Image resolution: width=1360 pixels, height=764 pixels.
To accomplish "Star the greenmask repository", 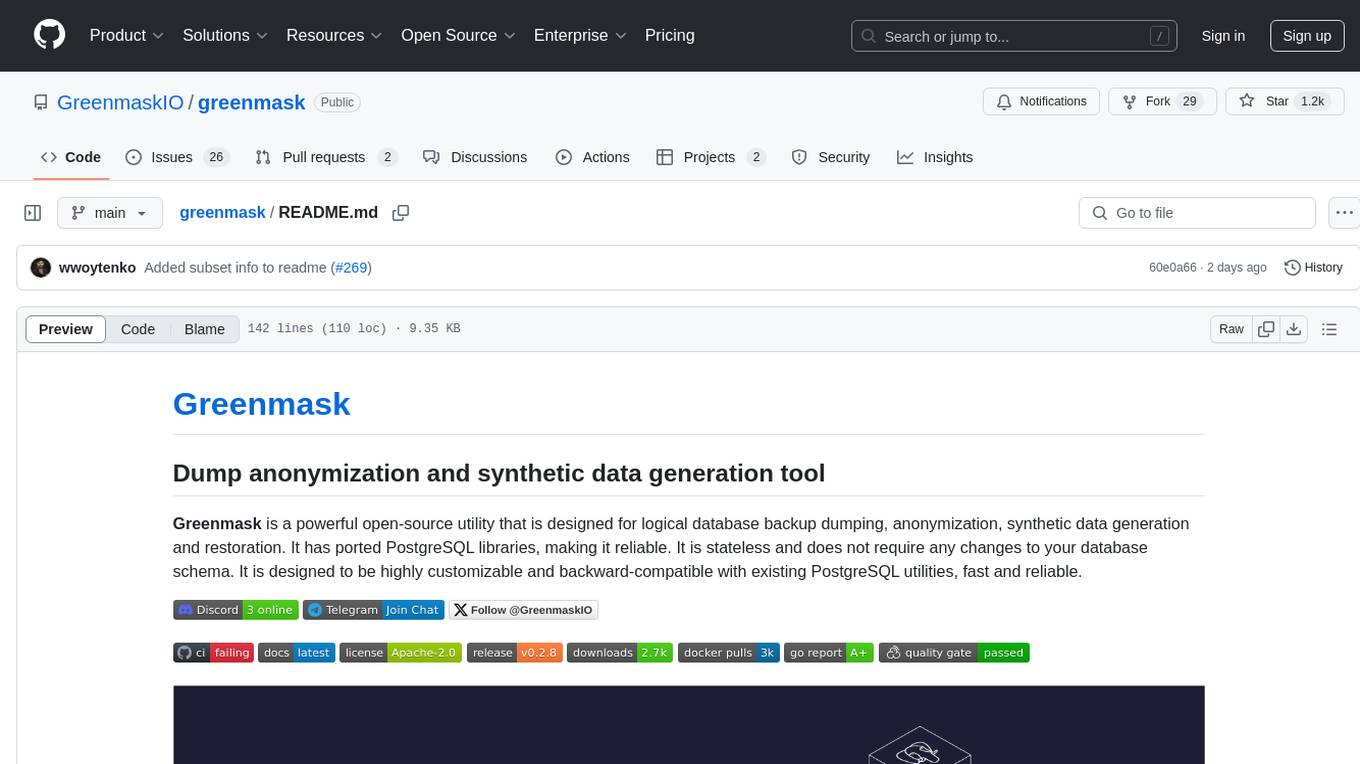I will 1284,102.
